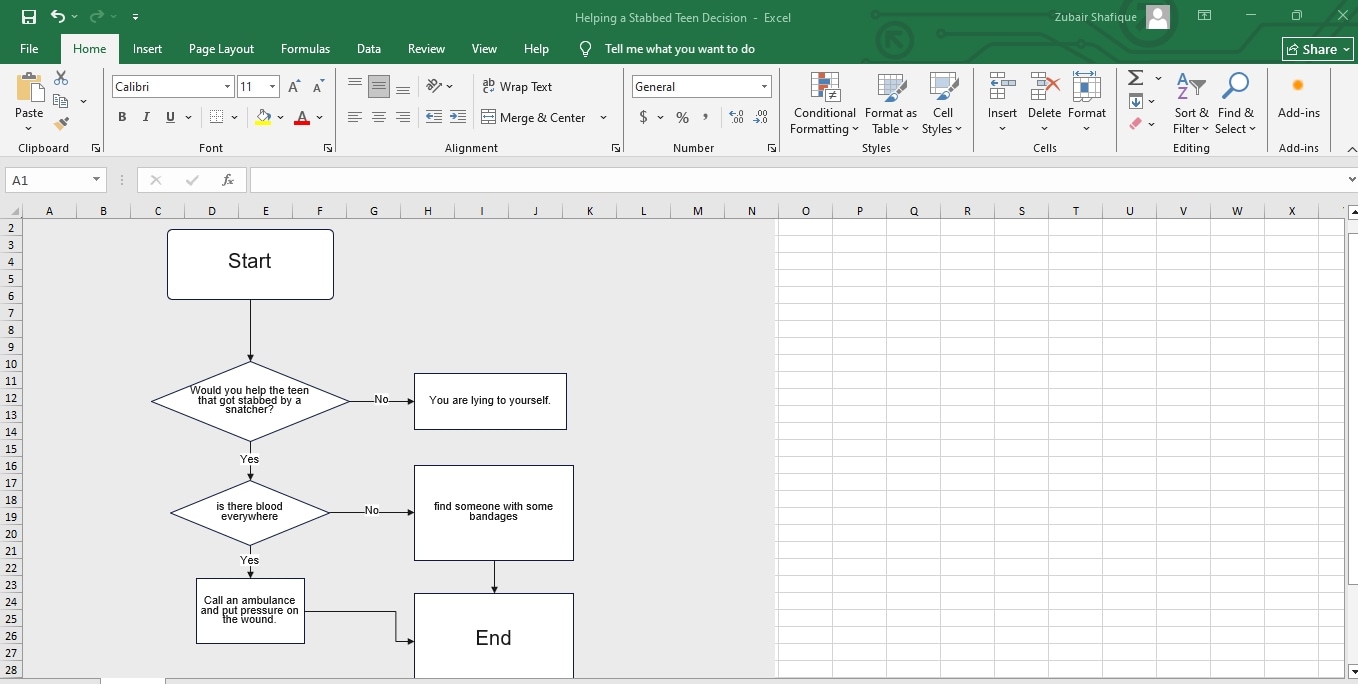Change font color using the red swatch

coord(302,117)
